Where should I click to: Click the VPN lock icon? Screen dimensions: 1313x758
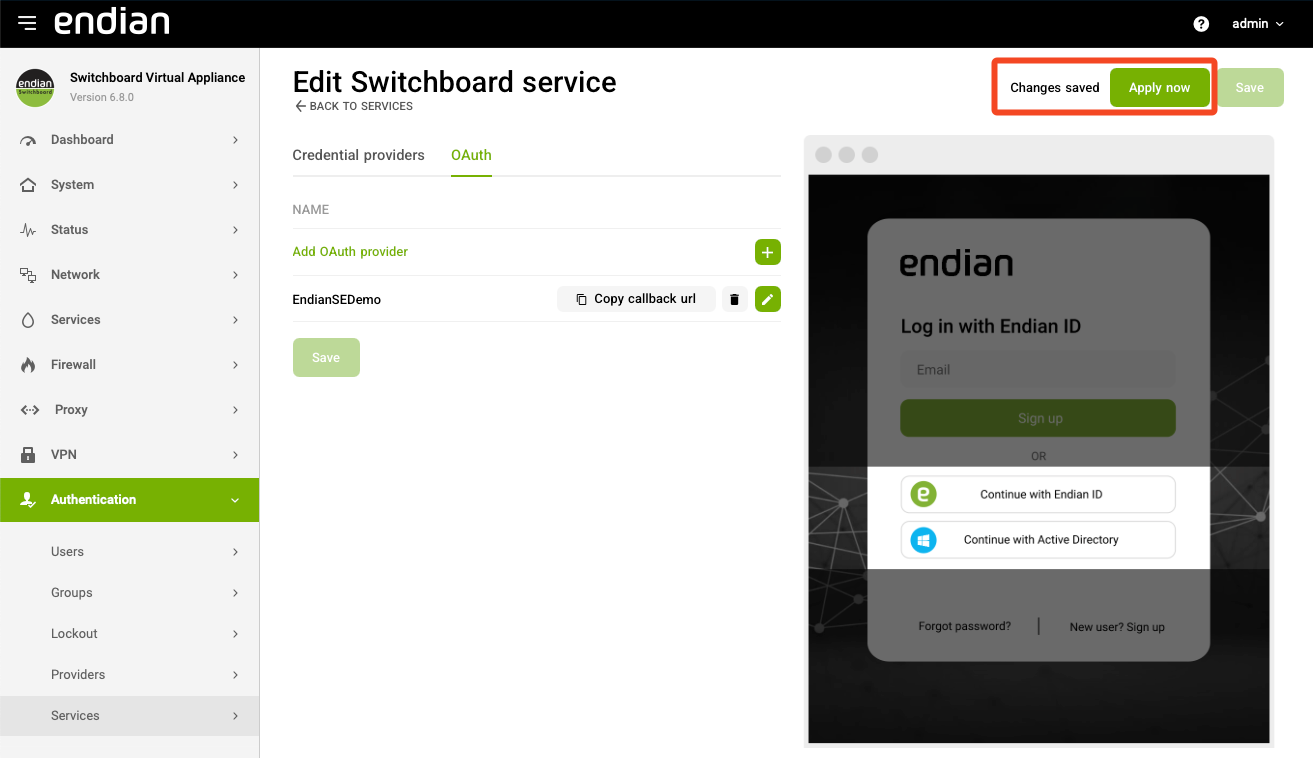click(x=28, y=455)
